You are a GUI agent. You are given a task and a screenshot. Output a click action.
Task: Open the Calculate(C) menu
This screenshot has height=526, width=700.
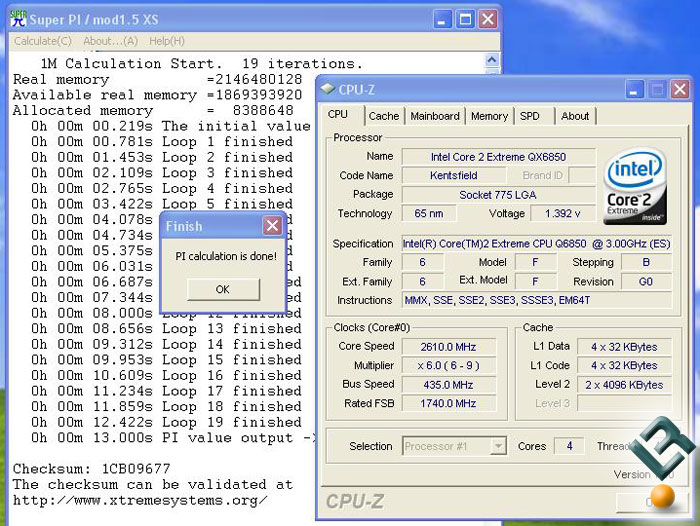(43, 41)
